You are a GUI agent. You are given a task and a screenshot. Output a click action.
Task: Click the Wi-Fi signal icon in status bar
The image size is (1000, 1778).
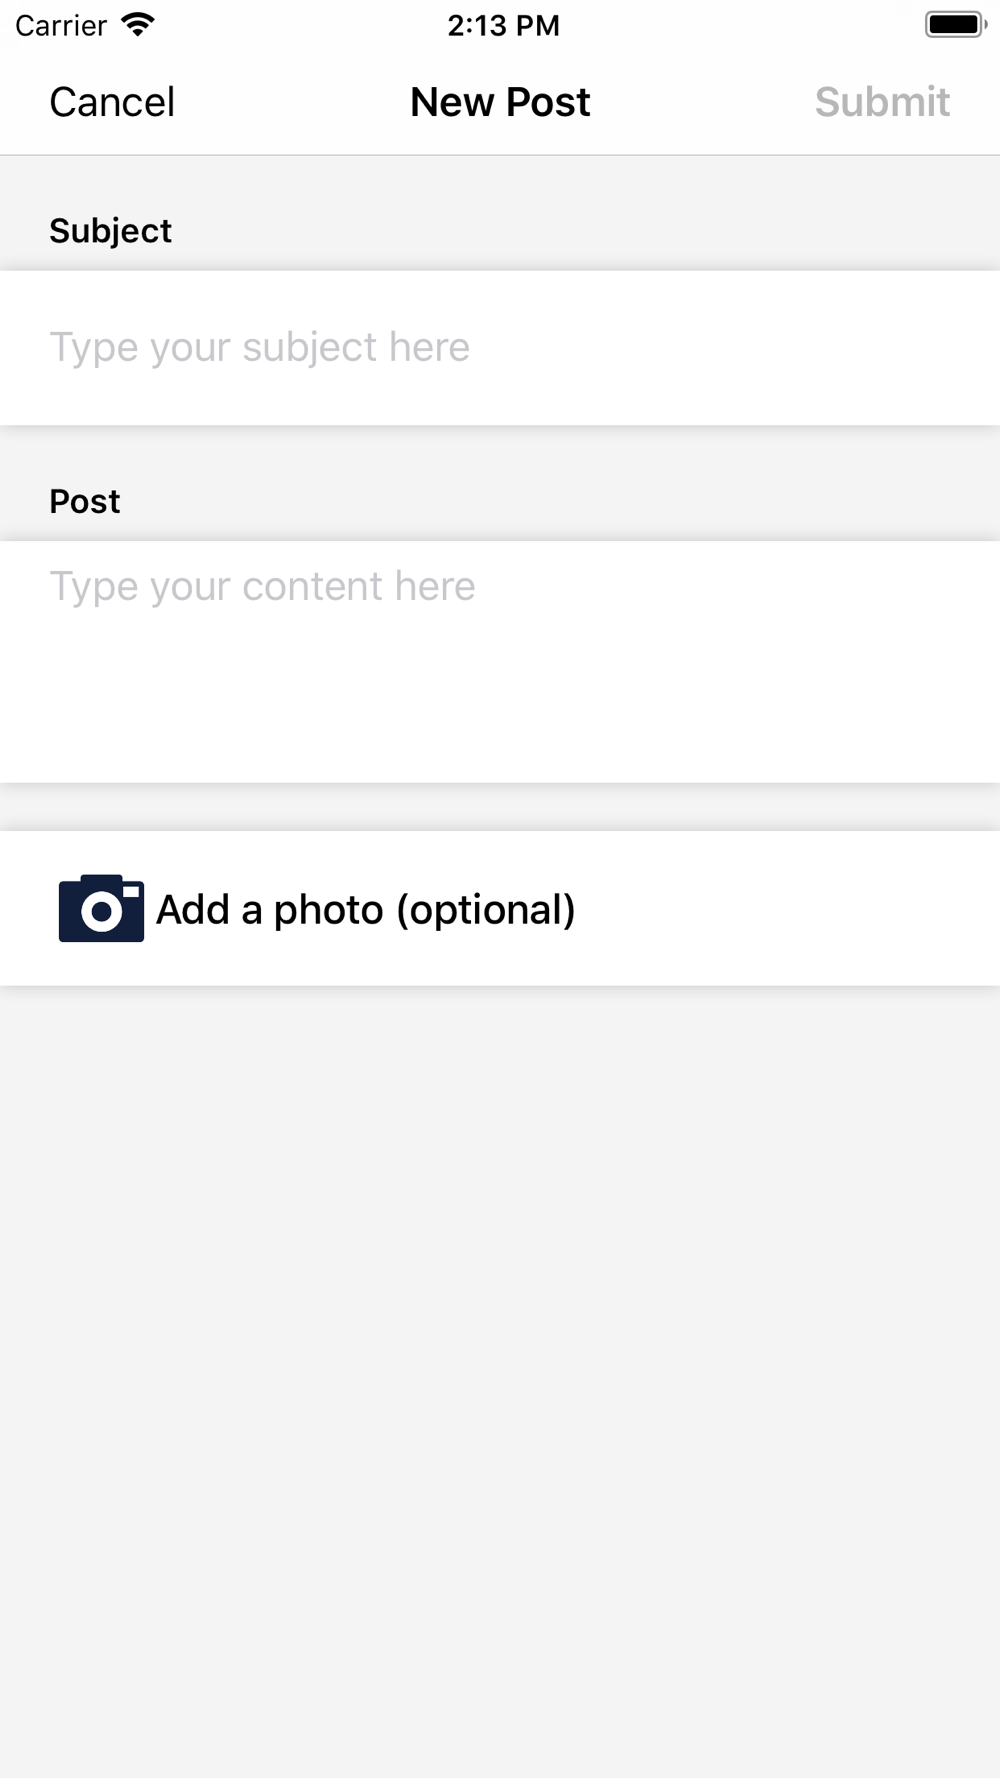[x=138, y=25]
